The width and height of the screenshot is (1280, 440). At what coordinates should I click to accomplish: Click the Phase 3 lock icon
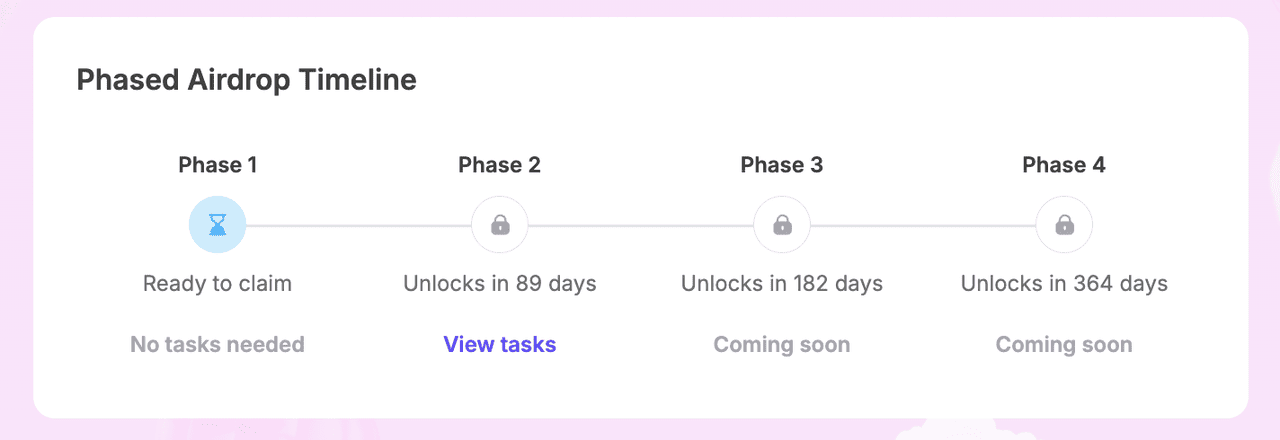pyautogui.click(x=782, y=225)
